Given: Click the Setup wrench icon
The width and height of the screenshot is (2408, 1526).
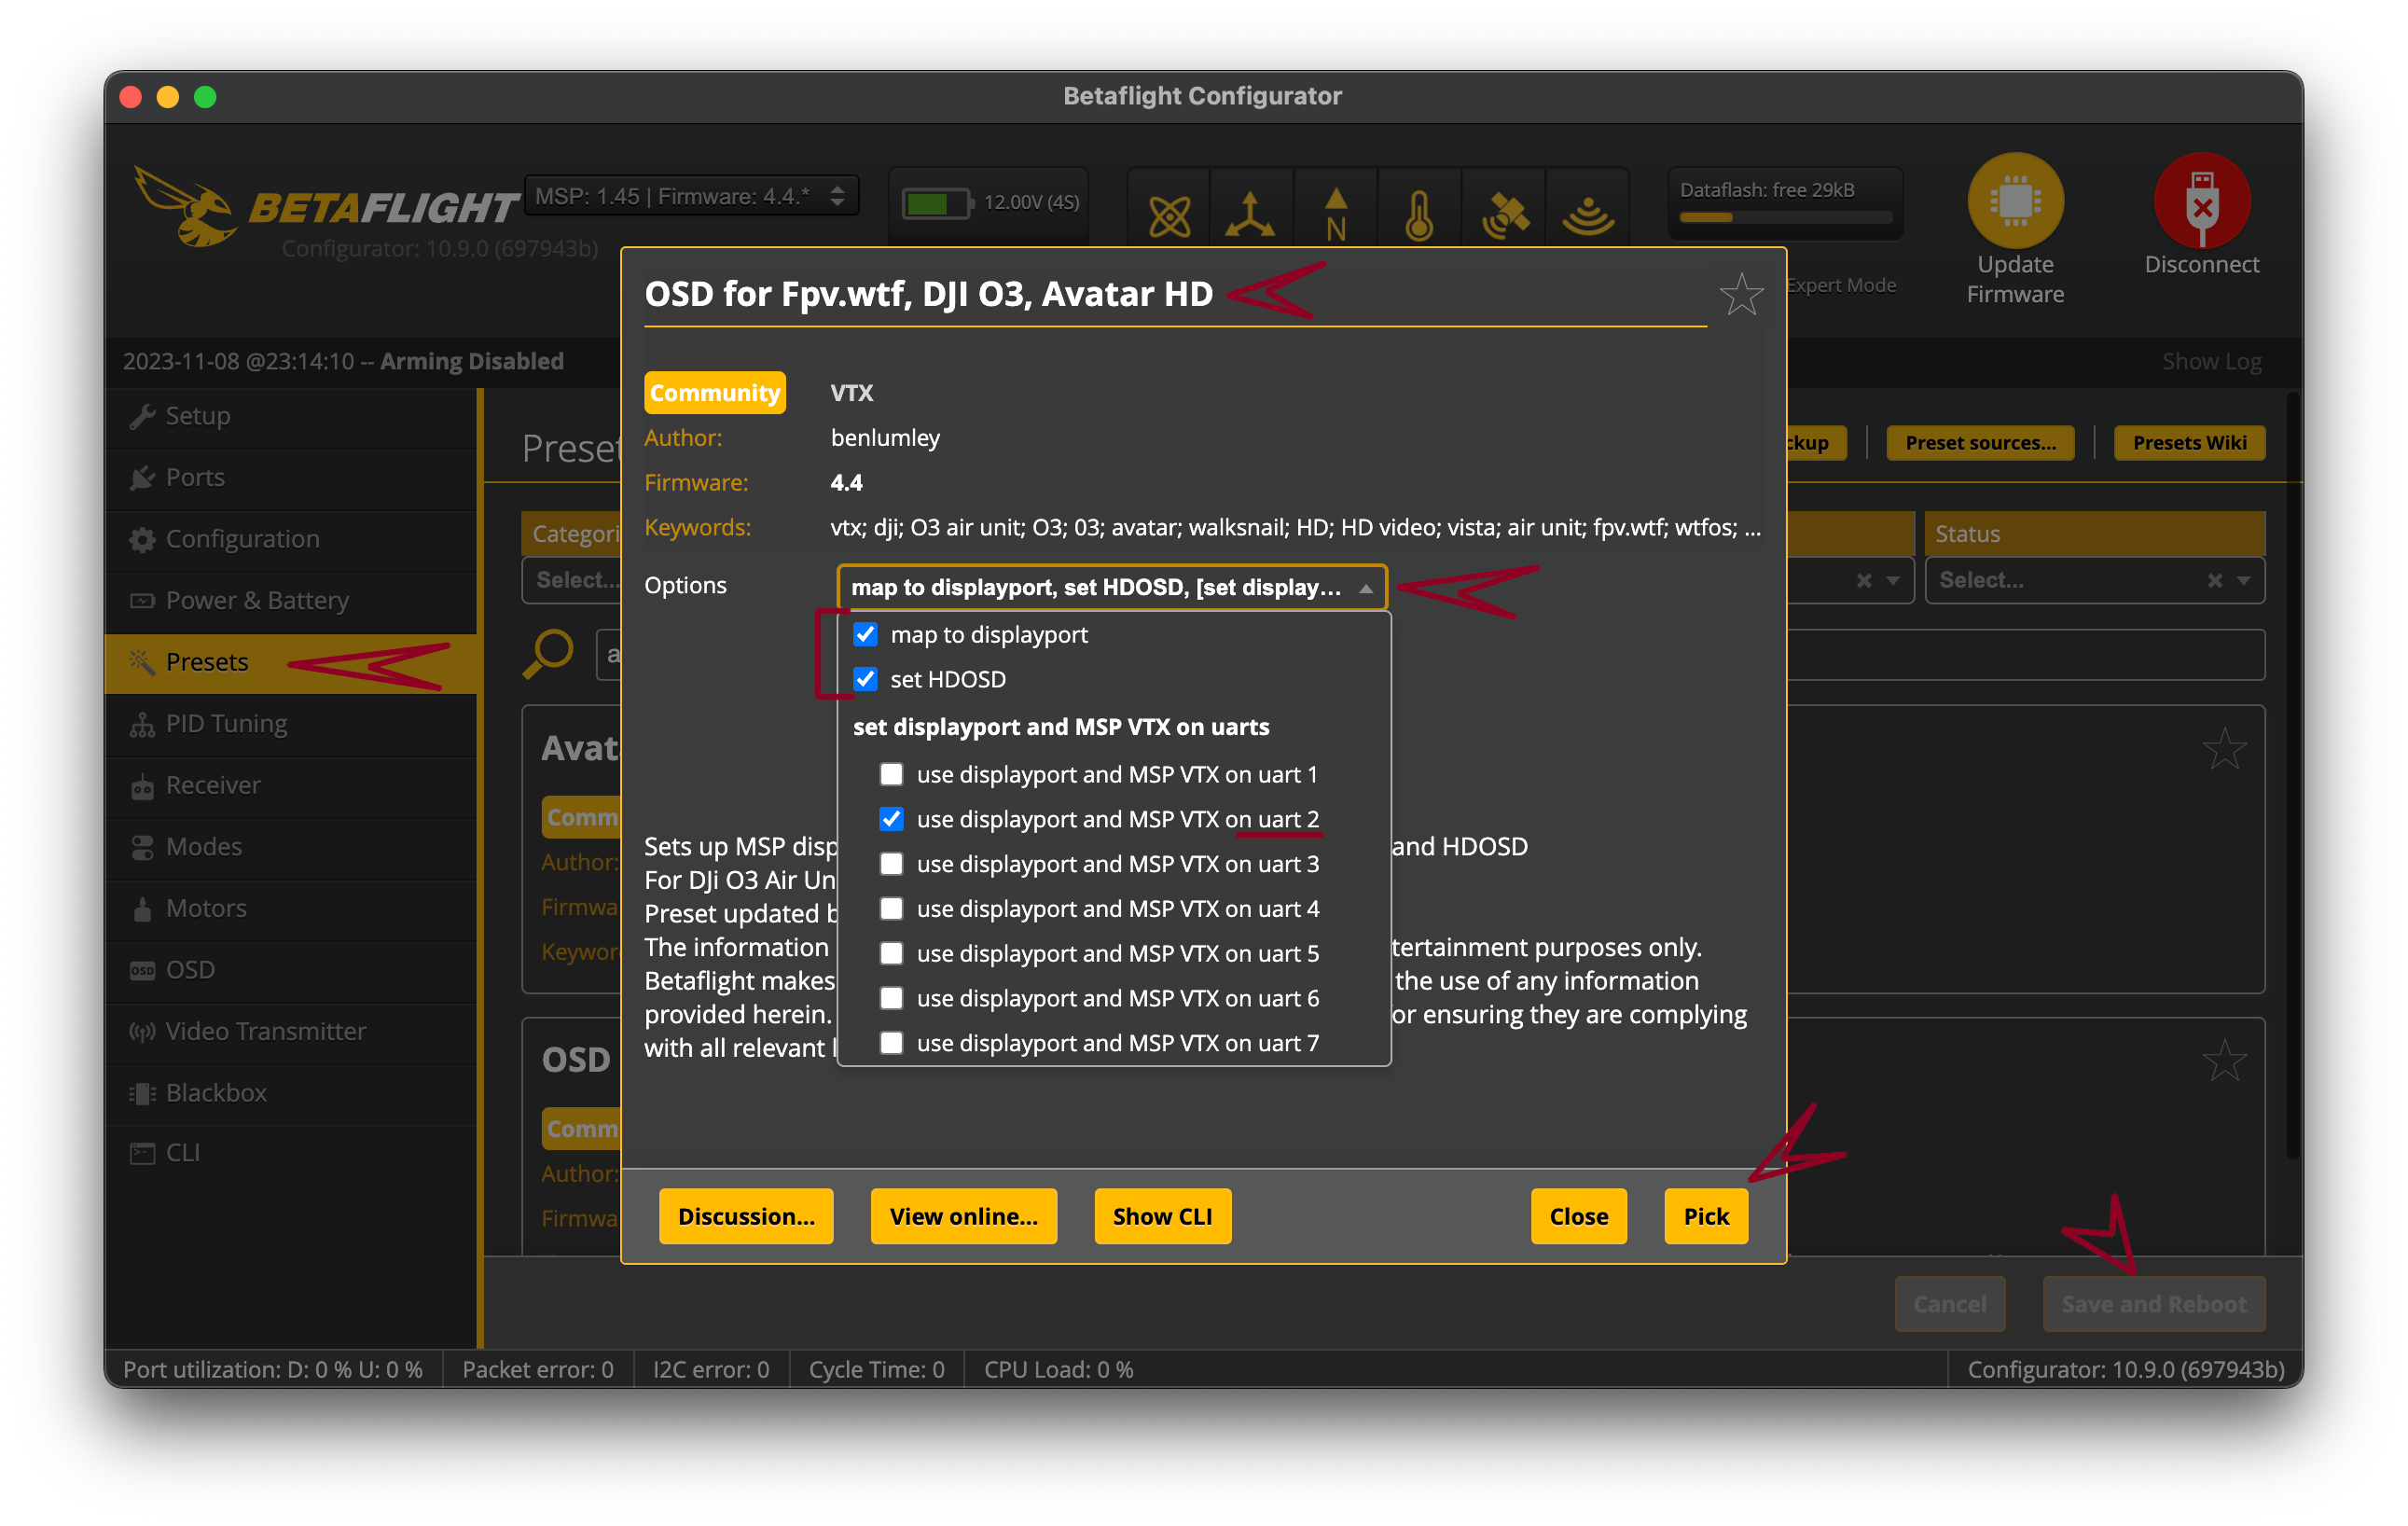Looking at the screenshot, I should (142, 416).
